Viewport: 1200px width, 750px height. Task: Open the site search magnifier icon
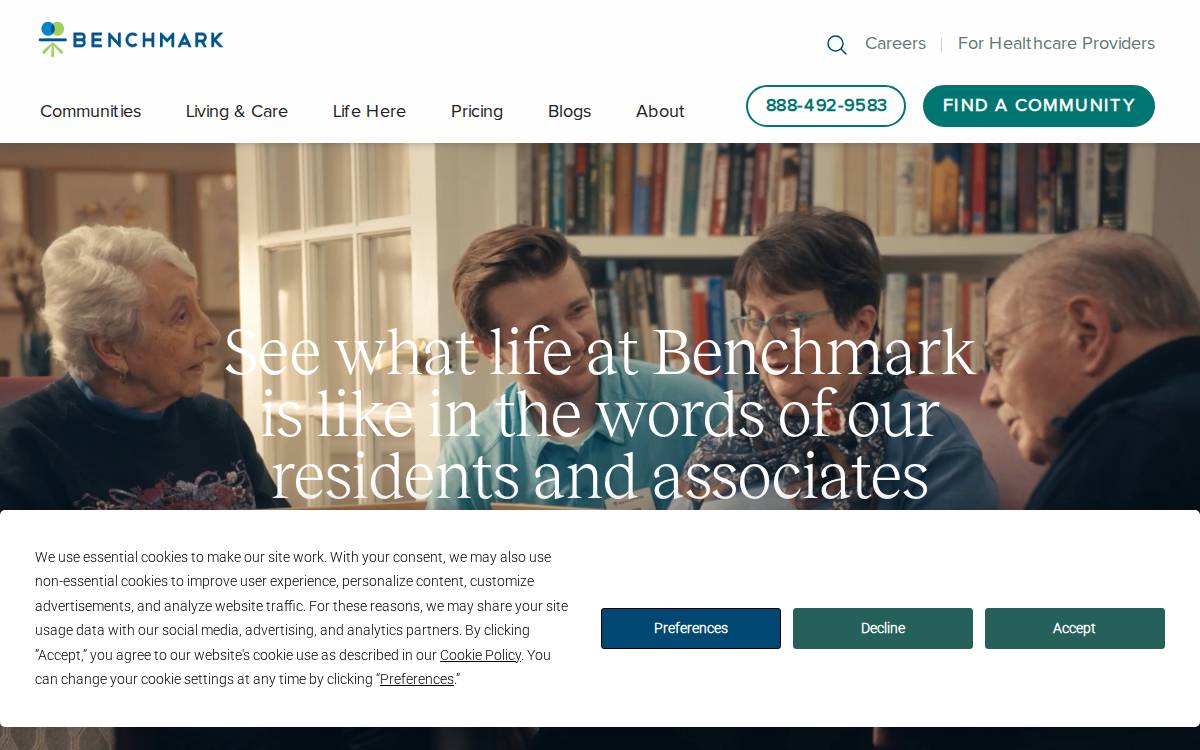tap(837, 44)
